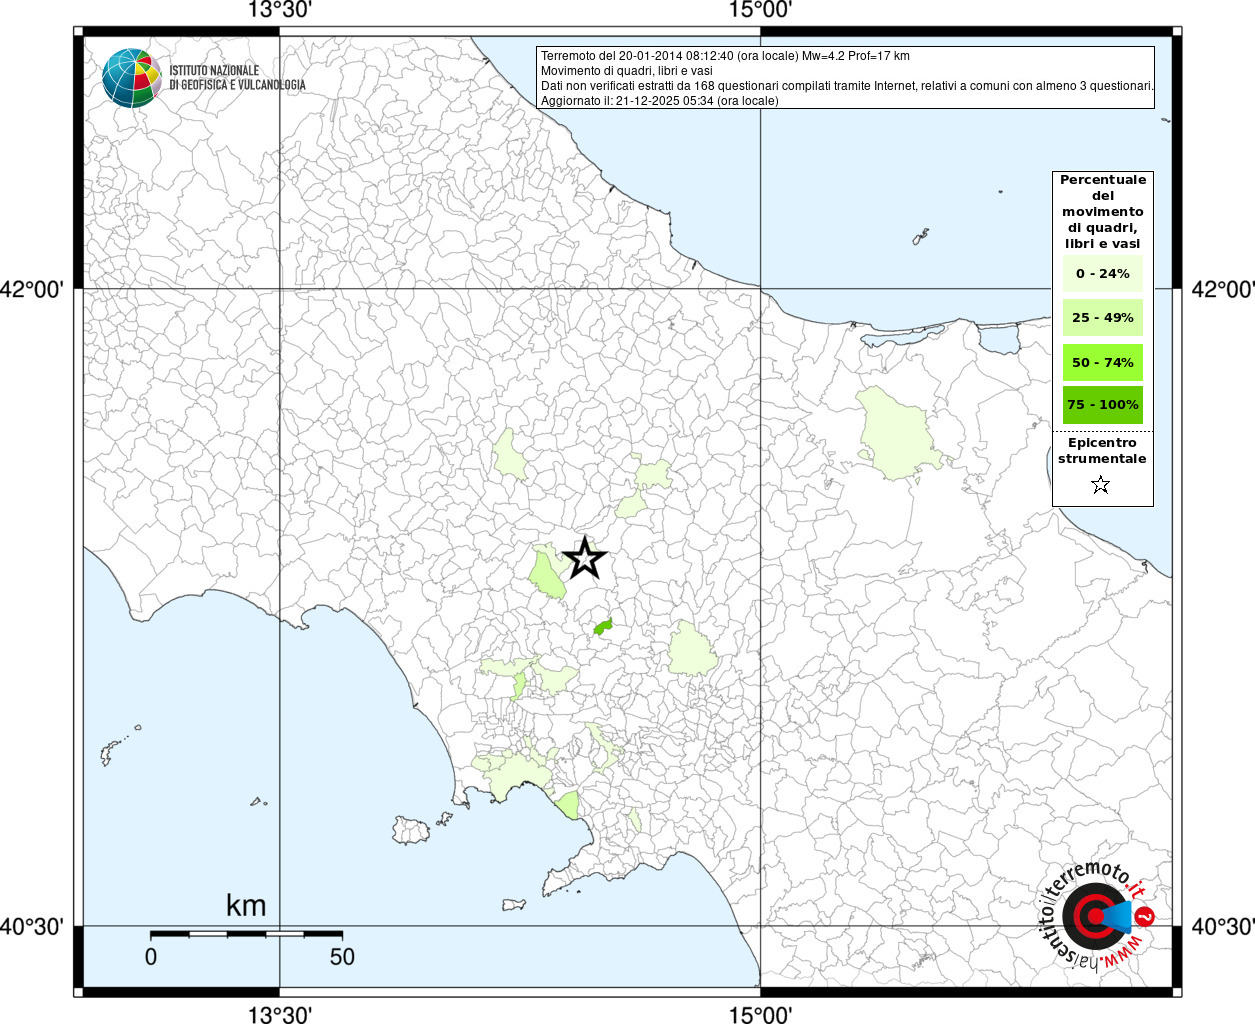The height and width of the screenshot is (1024, 1255).
Task: Click the right 42°00' latitude label
Action: point(1222,290)
